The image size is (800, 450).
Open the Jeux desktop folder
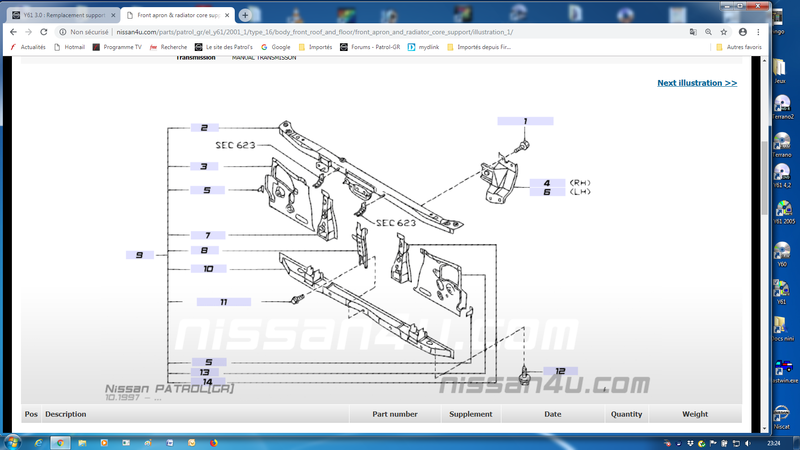click(x=780, y=71)
